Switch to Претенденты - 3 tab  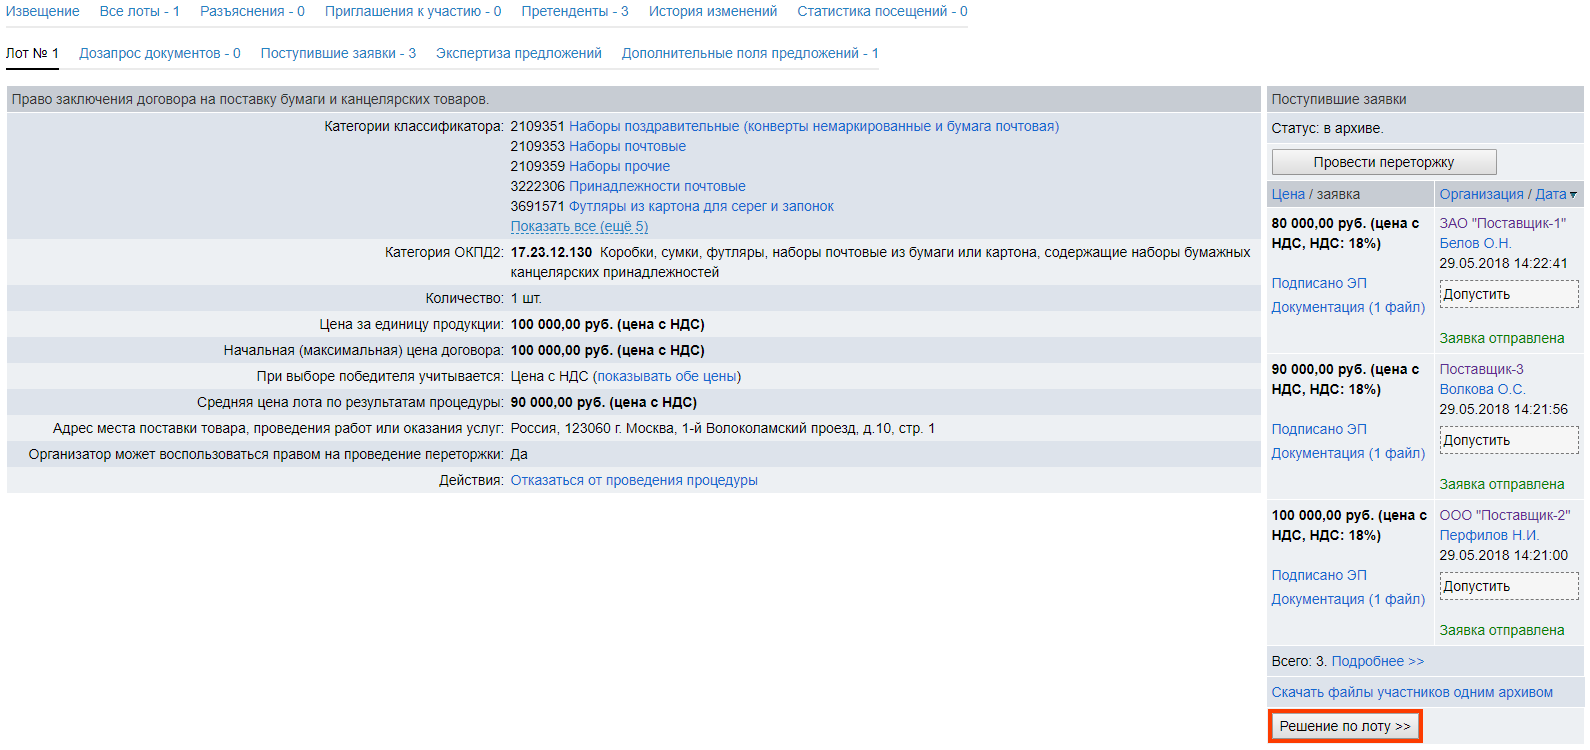(x=574, y=11)
